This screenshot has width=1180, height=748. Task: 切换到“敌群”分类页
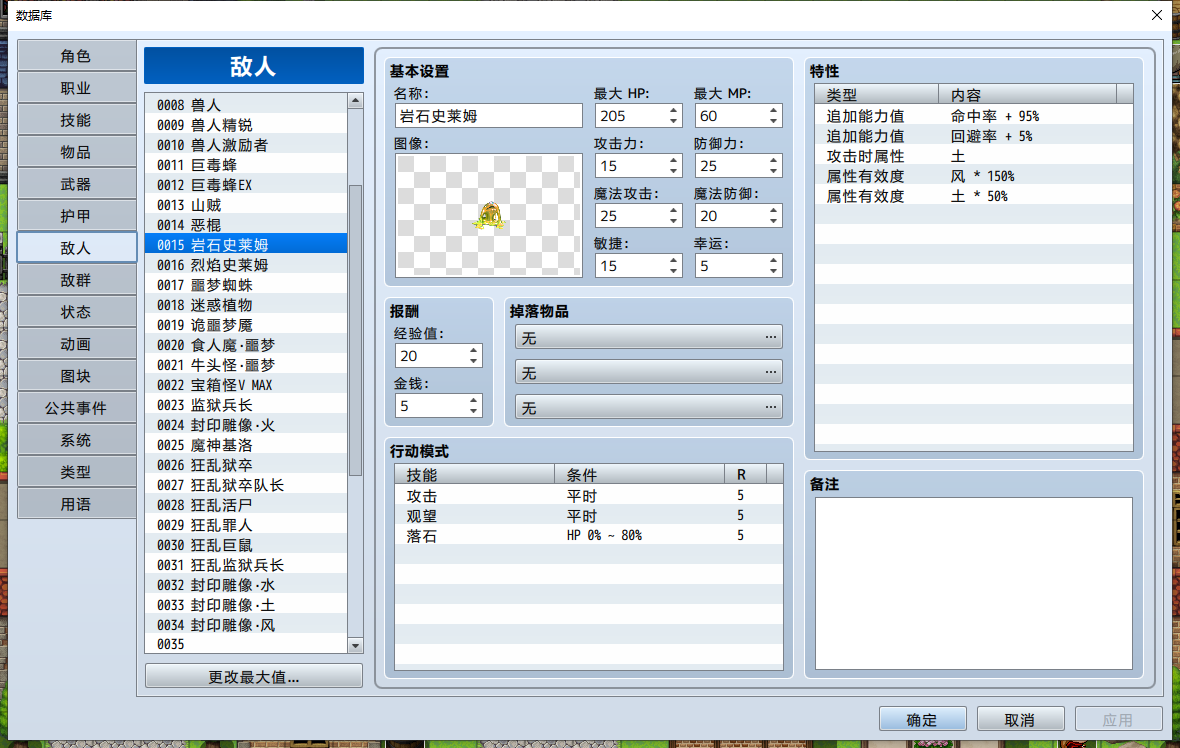coord(76,279)
